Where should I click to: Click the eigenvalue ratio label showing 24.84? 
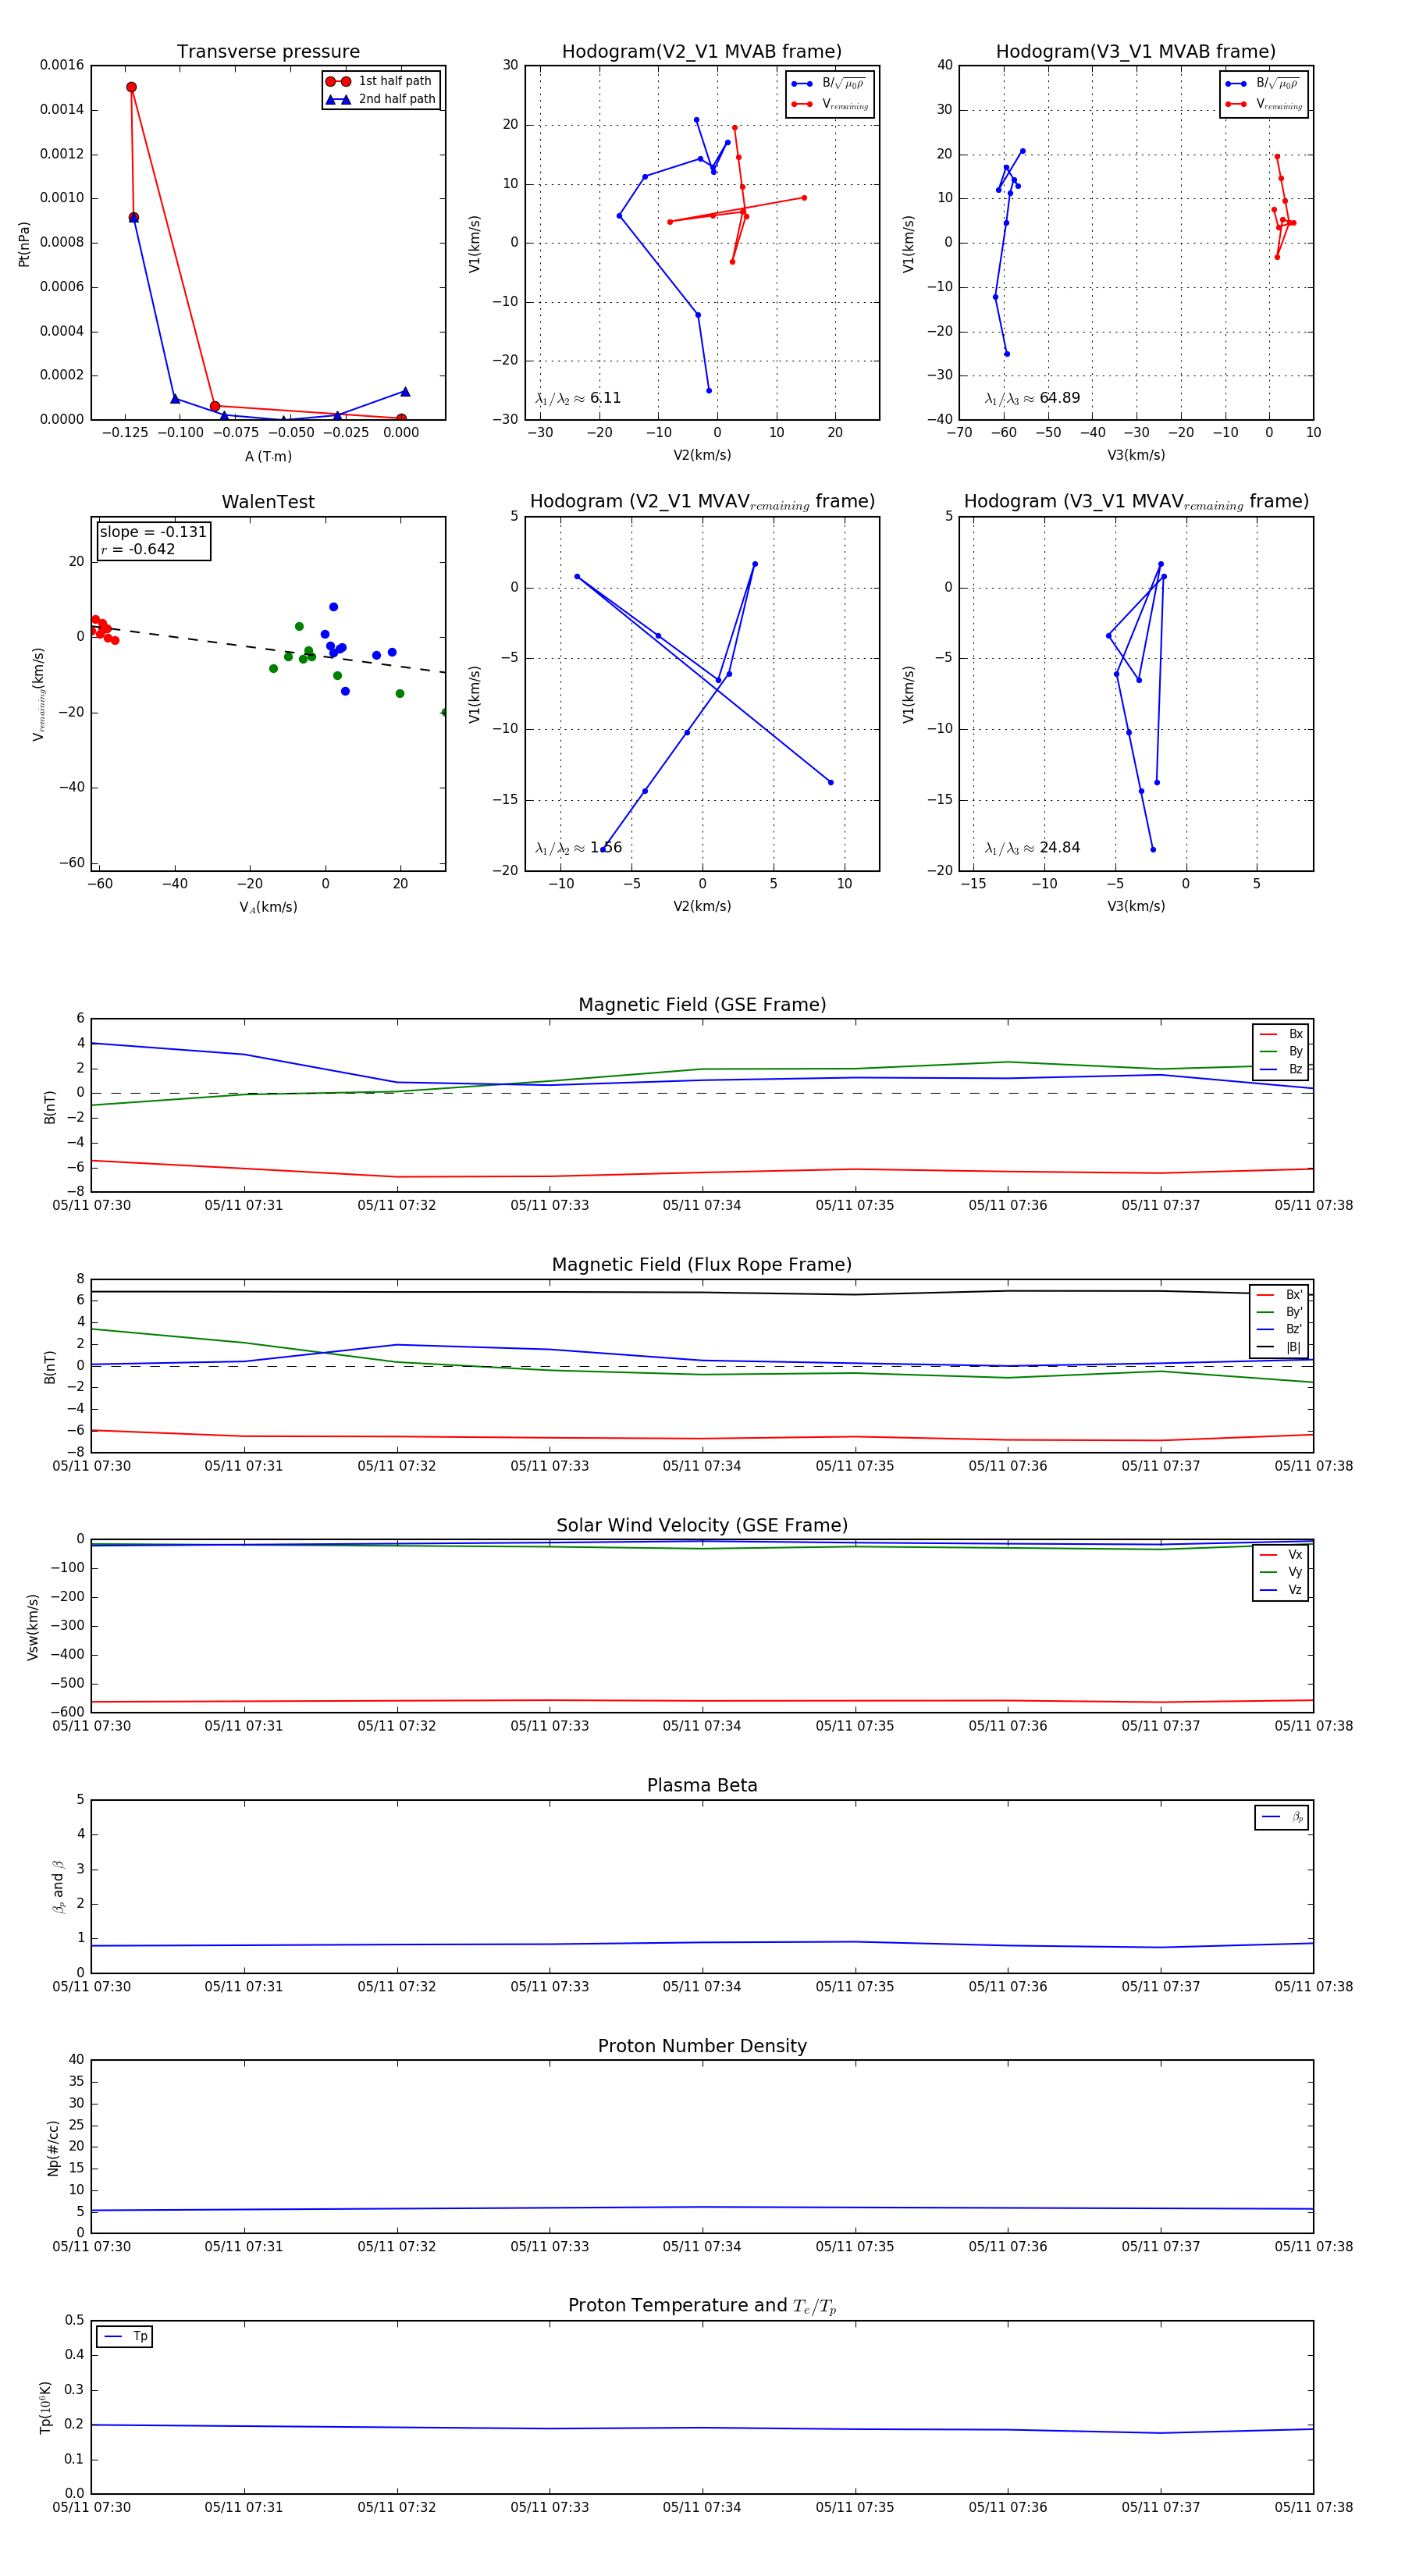click(x=1032, y=848)
